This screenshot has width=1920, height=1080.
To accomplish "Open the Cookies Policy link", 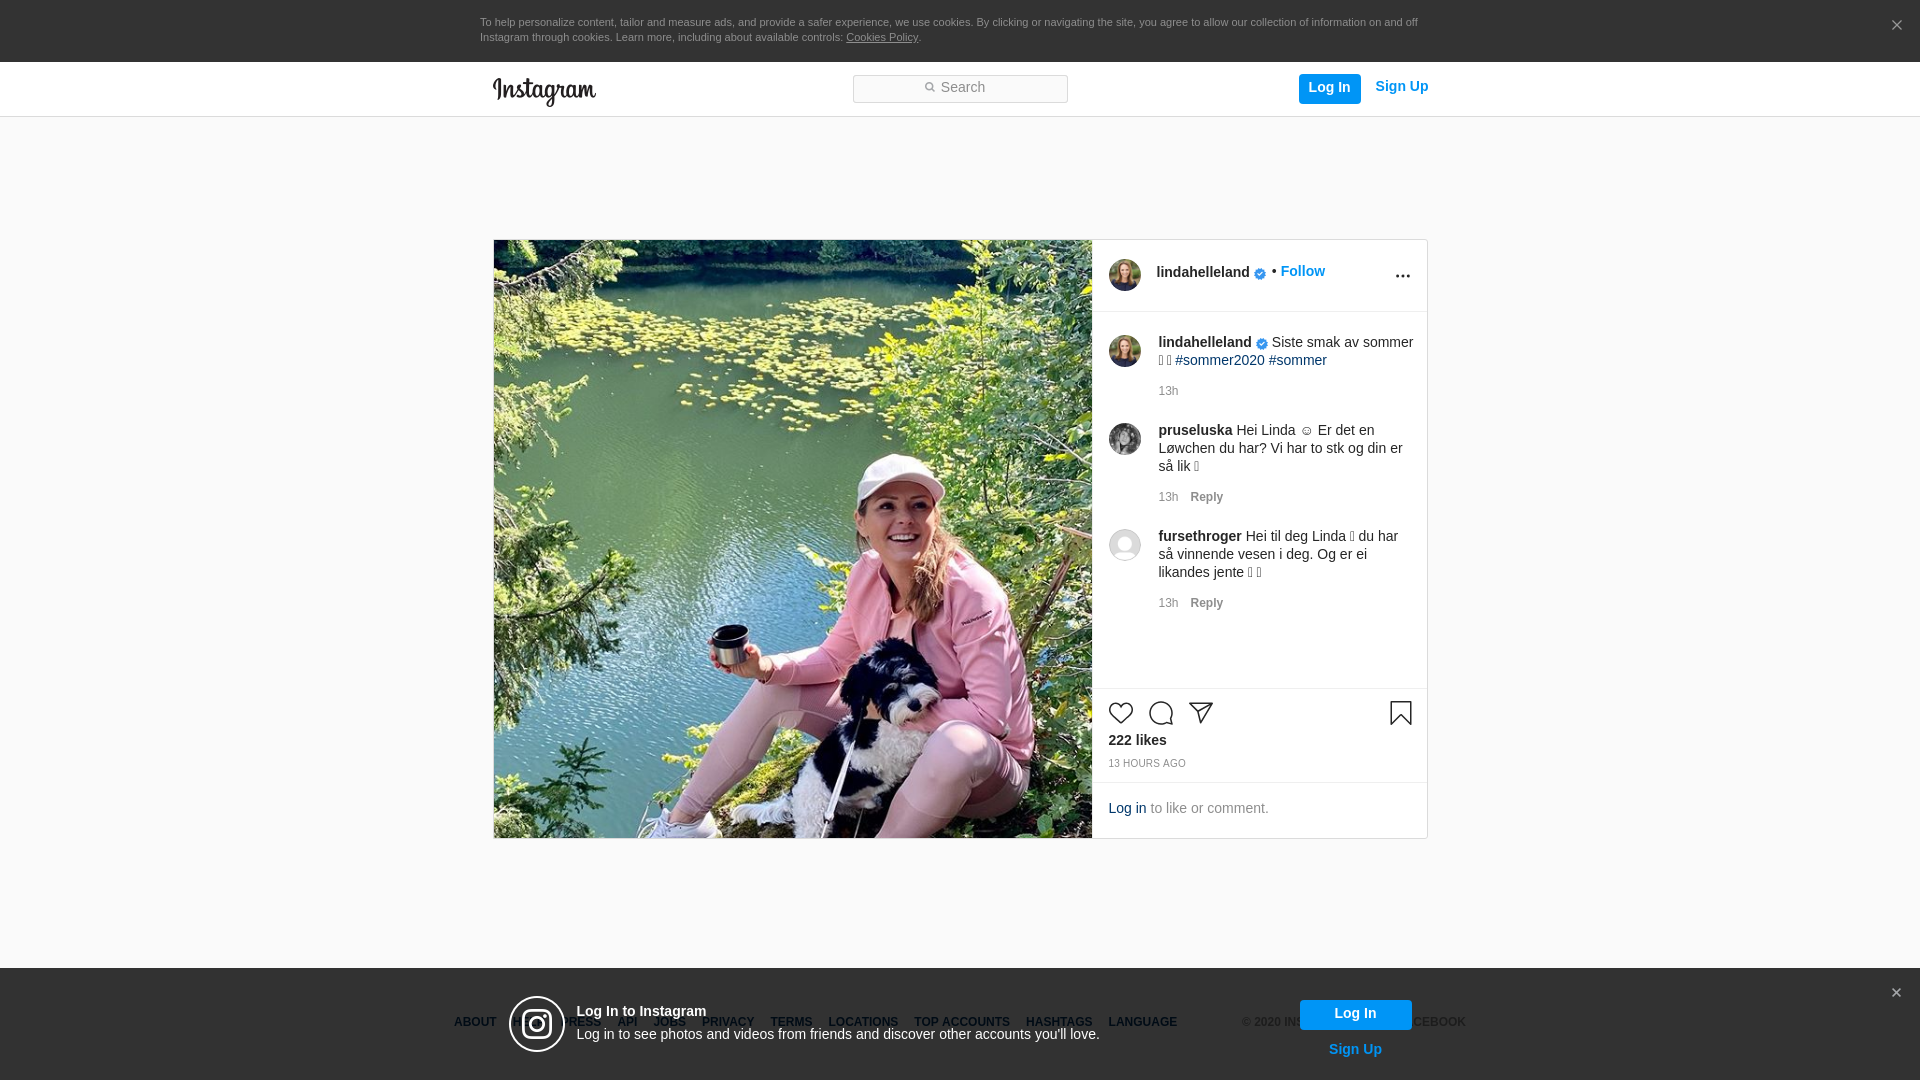I will coord(881,37).
